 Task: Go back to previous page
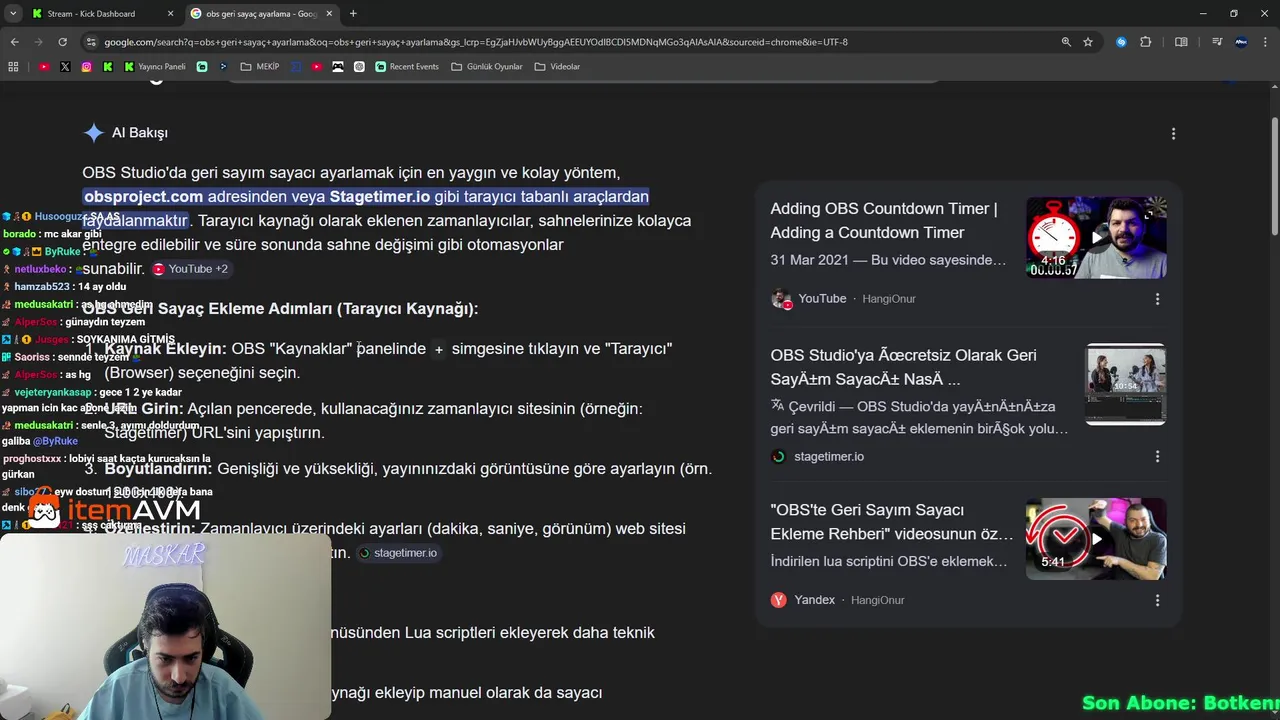[14, 42]
